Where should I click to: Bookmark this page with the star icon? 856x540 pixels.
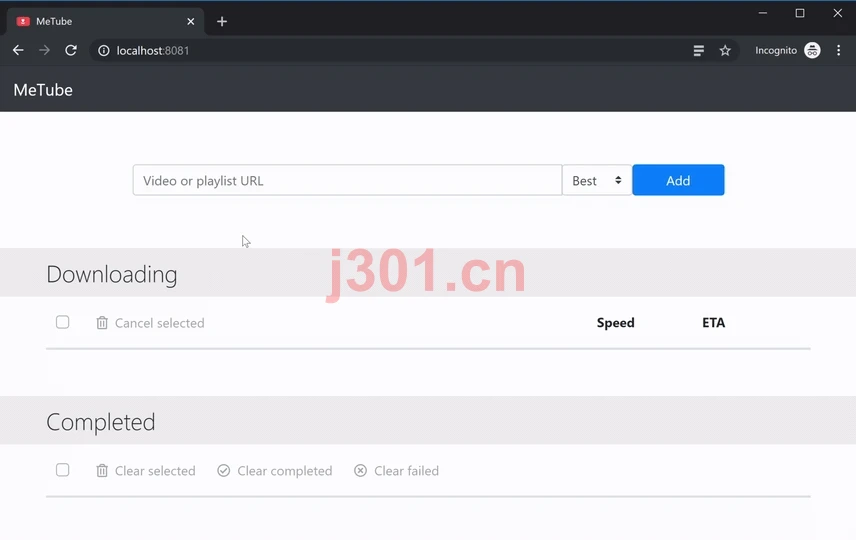(725, 51)
